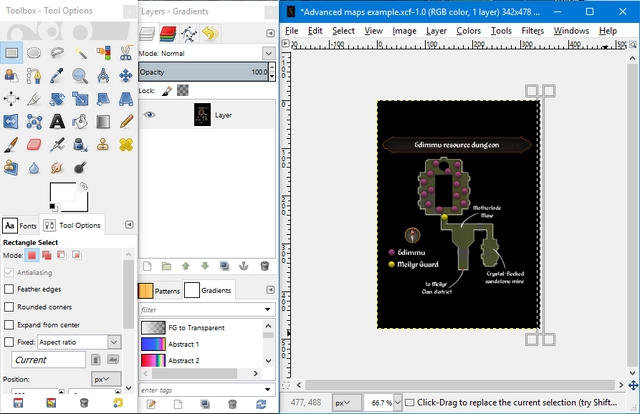Toggle the Lock alpha channel icon
This screenshot has height=414, width=640.
pos(182,91)
